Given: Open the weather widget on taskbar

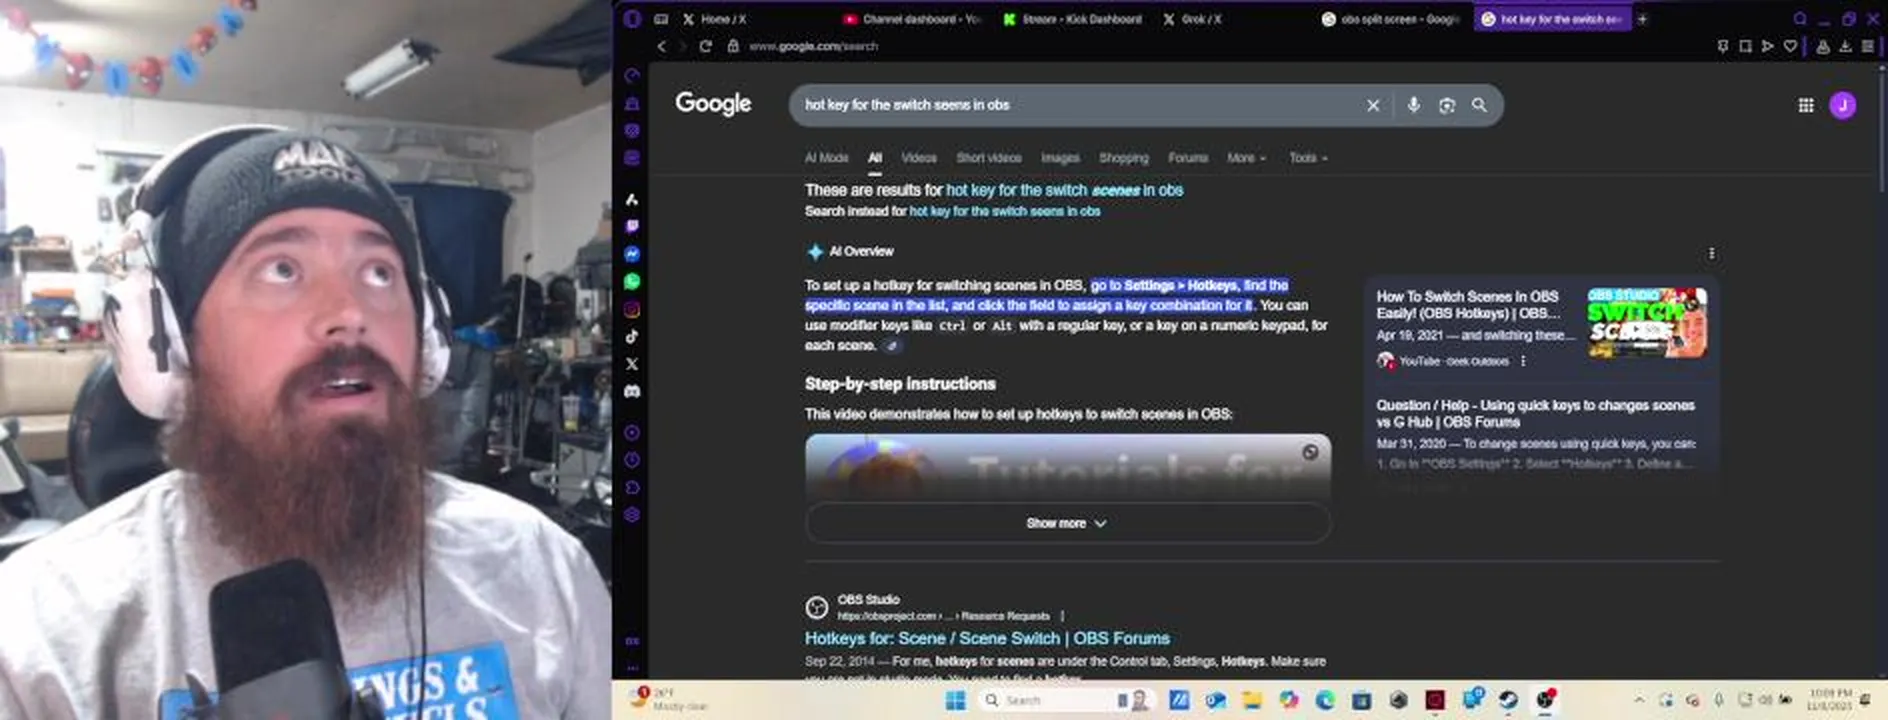Looking at the screenshot, I should click(x=670, y=699).
